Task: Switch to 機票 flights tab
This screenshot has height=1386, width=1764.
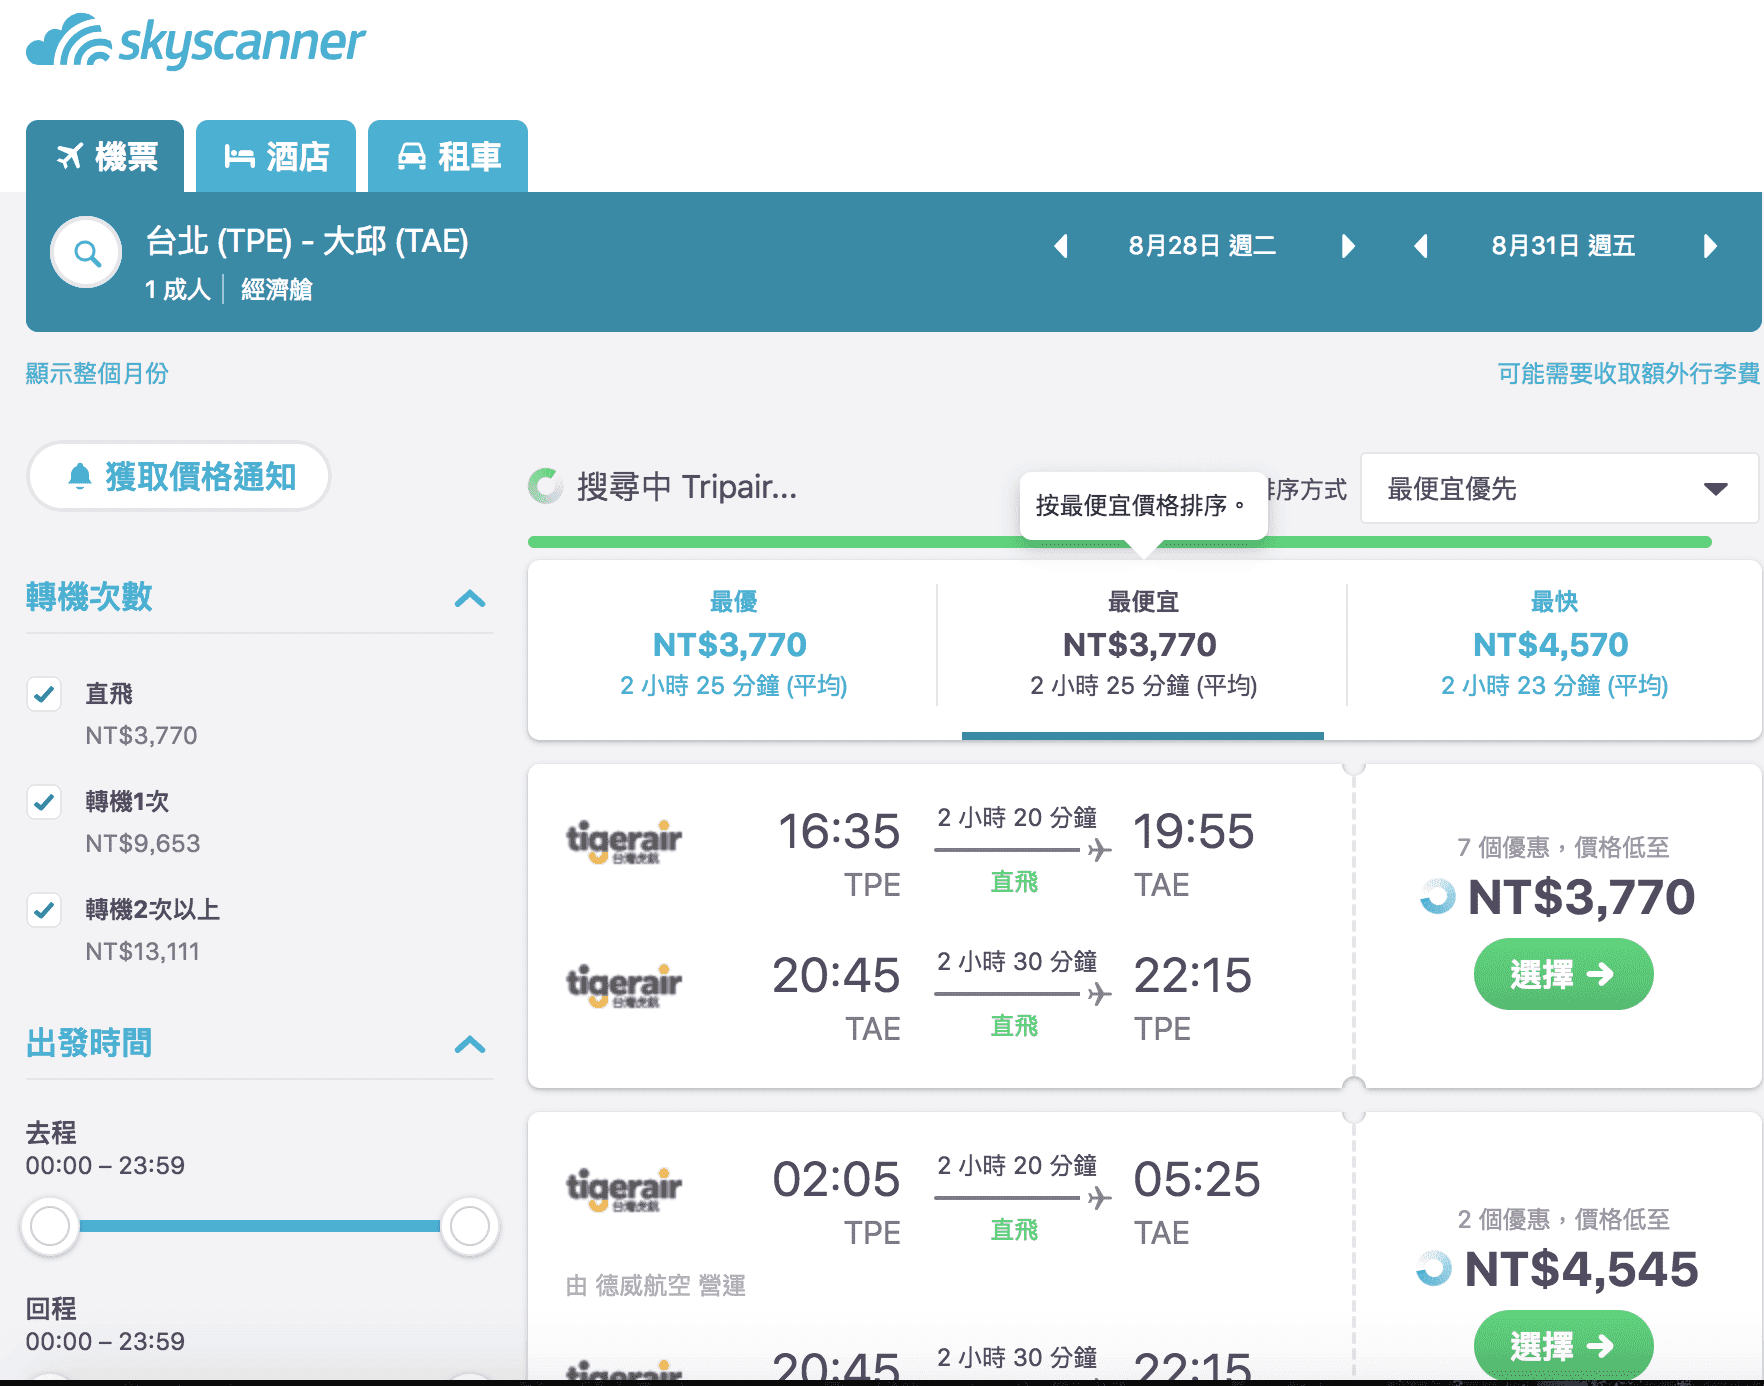Action: (105, 156)
